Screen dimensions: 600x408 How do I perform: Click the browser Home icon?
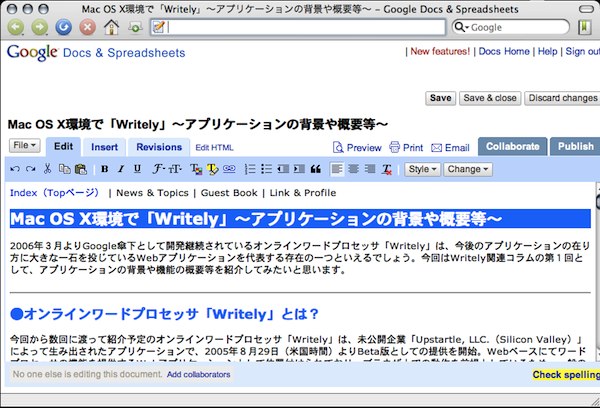coord(111,27)
